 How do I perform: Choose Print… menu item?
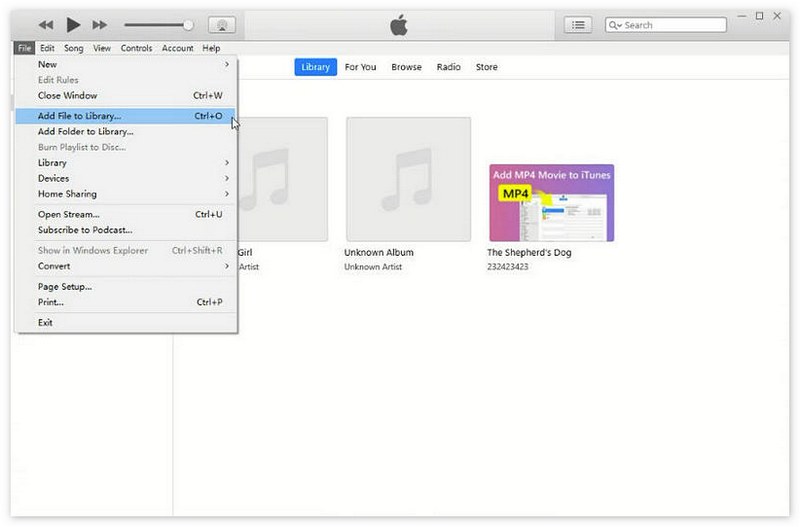[126, 302]
